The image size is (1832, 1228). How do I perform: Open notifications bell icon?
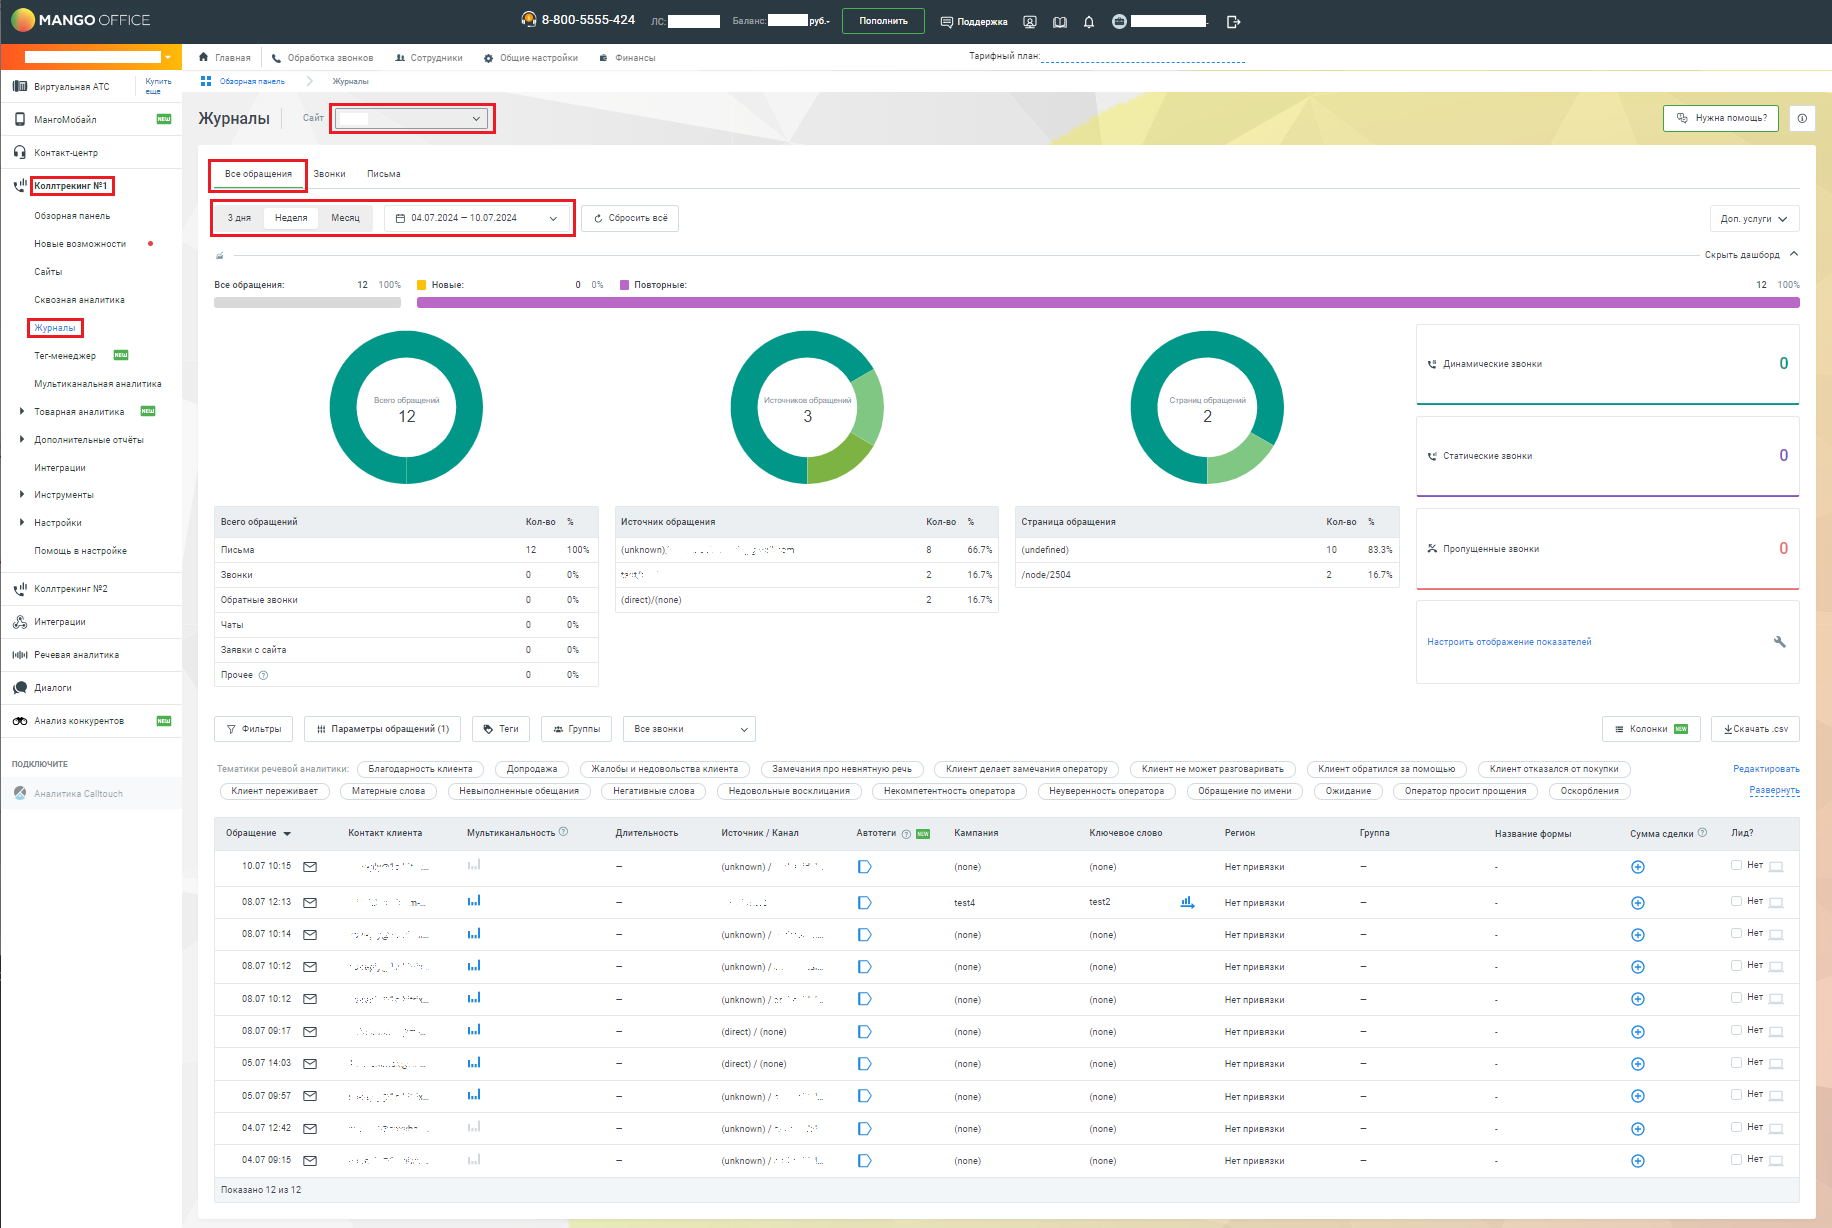tap(1089, 21)
